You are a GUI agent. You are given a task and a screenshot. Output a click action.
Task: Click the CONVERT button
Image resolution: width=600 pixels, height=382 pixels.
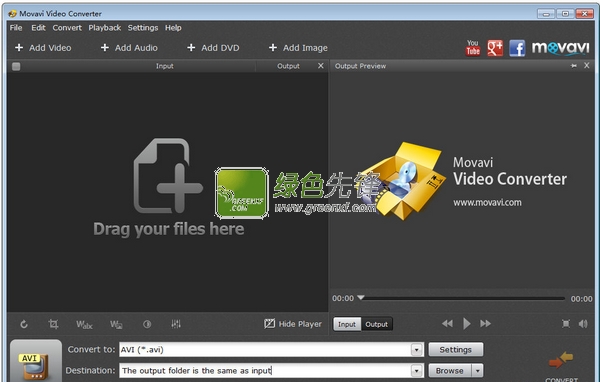tap(561, 367)
